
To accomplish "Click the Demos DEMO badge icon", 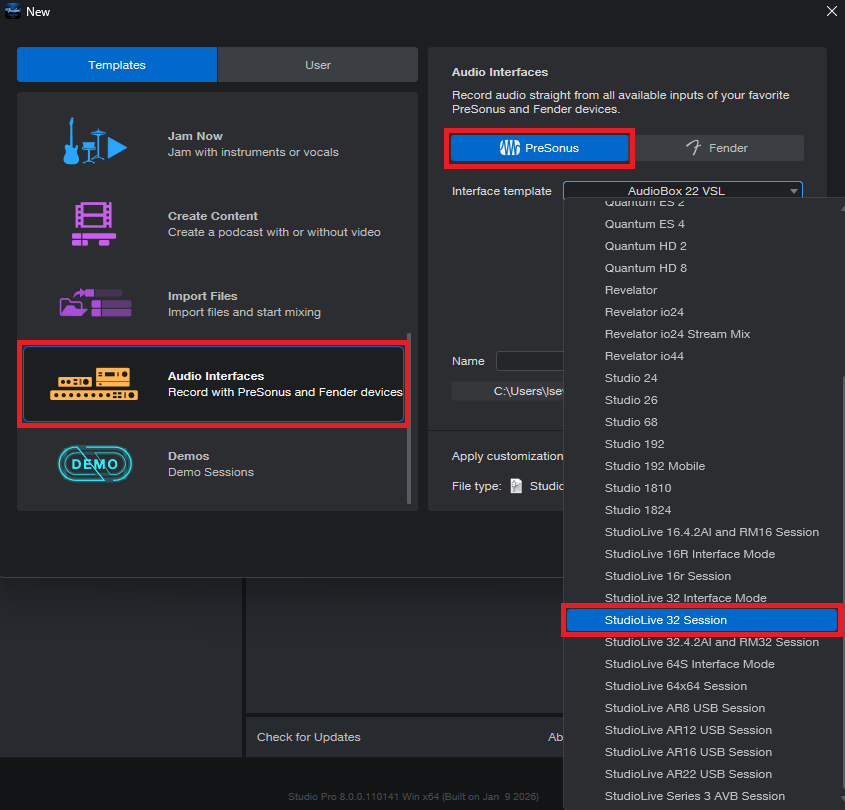I will (95, 463).
